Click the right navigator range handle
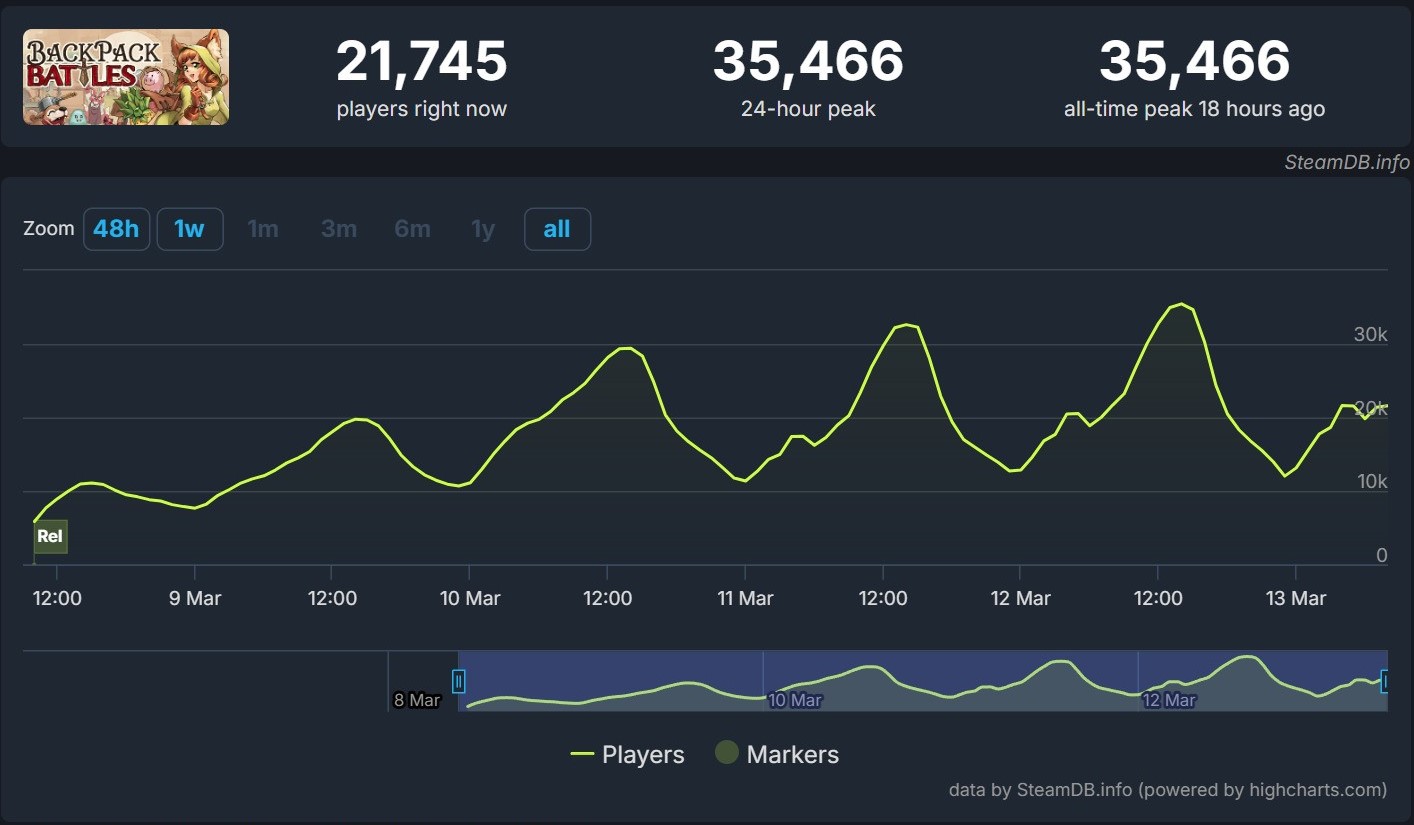1414x825 pixels. tap(1385, 681)
